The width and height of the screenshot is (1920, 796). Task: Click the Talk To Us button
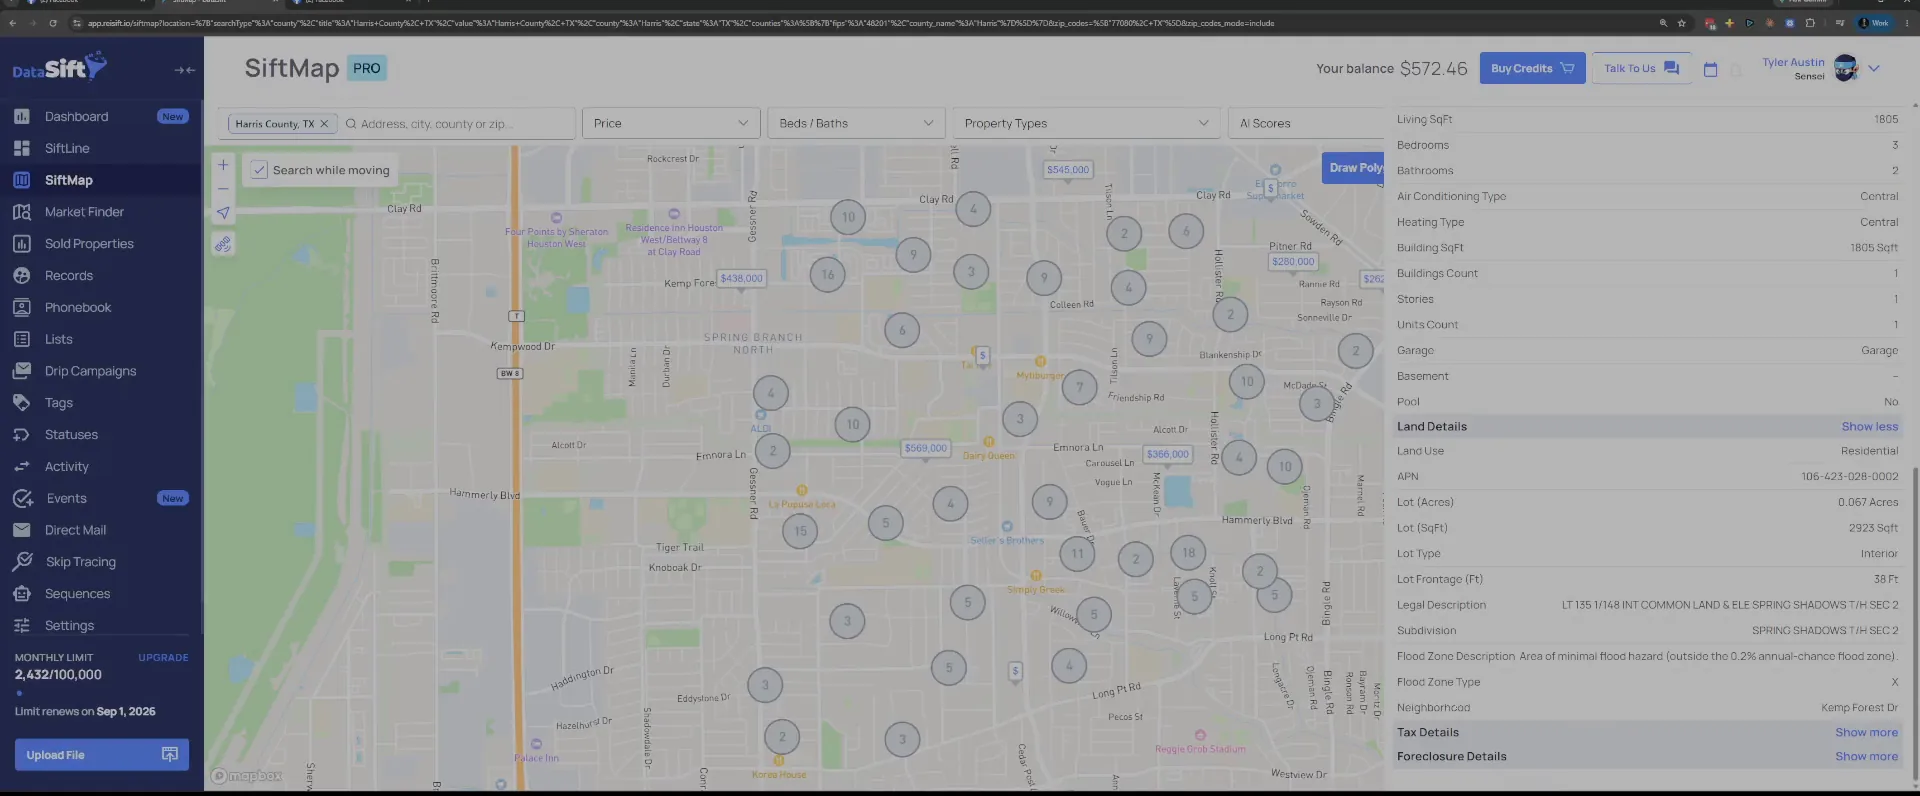(x=1641, y=68)
